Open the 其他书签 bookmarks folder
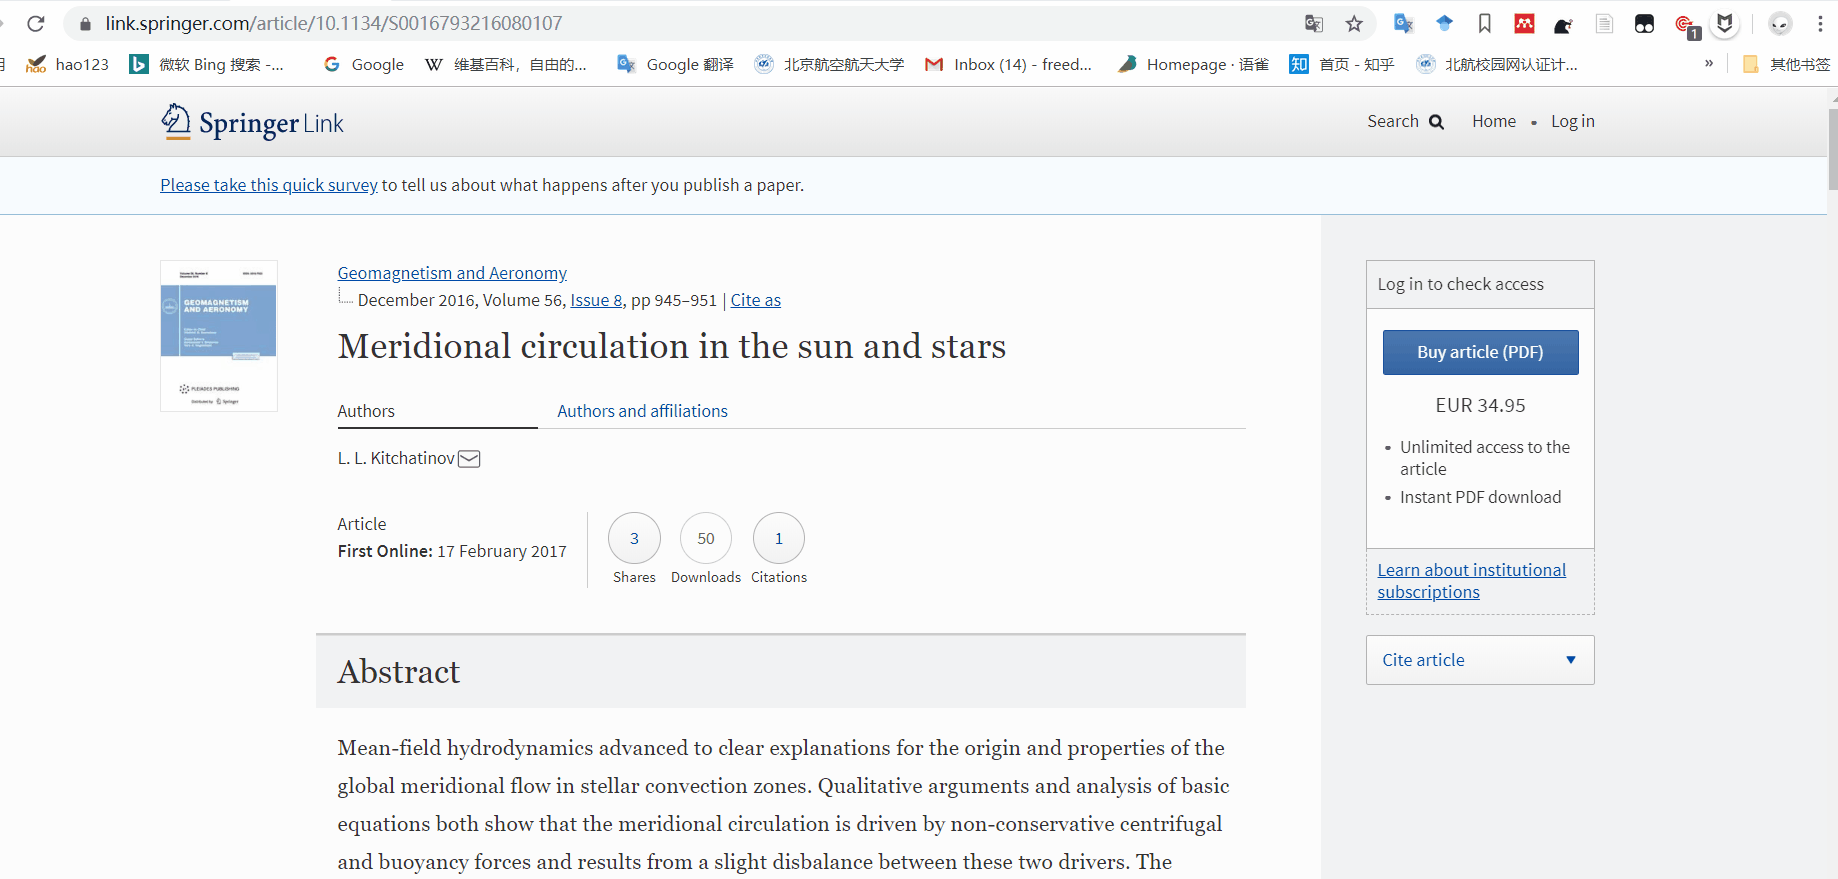 (1787, 64)
